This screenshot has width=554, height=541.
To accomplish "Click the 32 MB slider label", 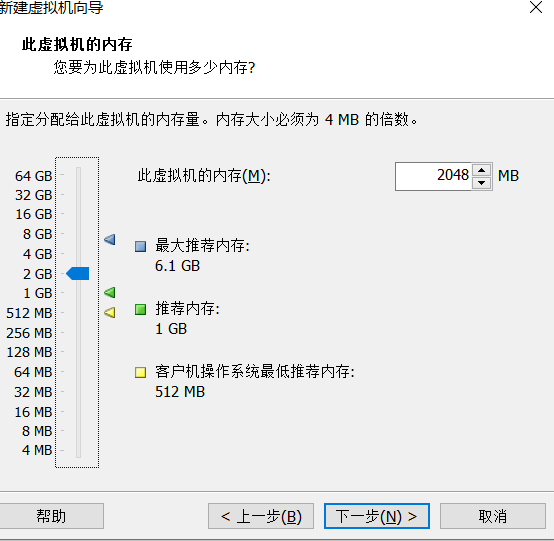I will (33, 392).
